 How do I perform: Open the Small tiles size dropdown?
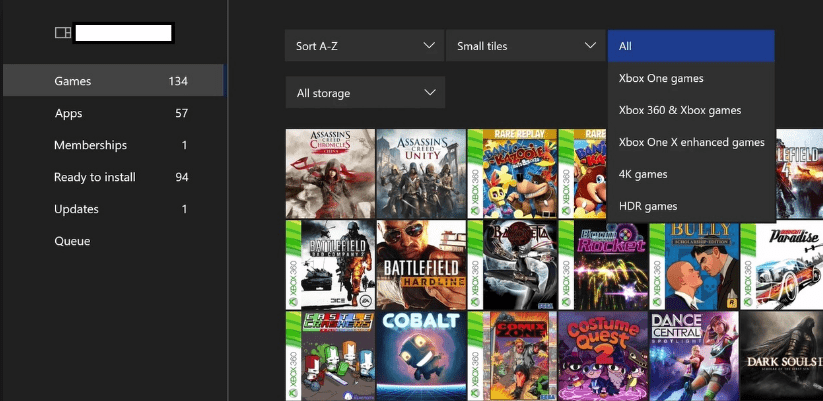tap(525, 46)
